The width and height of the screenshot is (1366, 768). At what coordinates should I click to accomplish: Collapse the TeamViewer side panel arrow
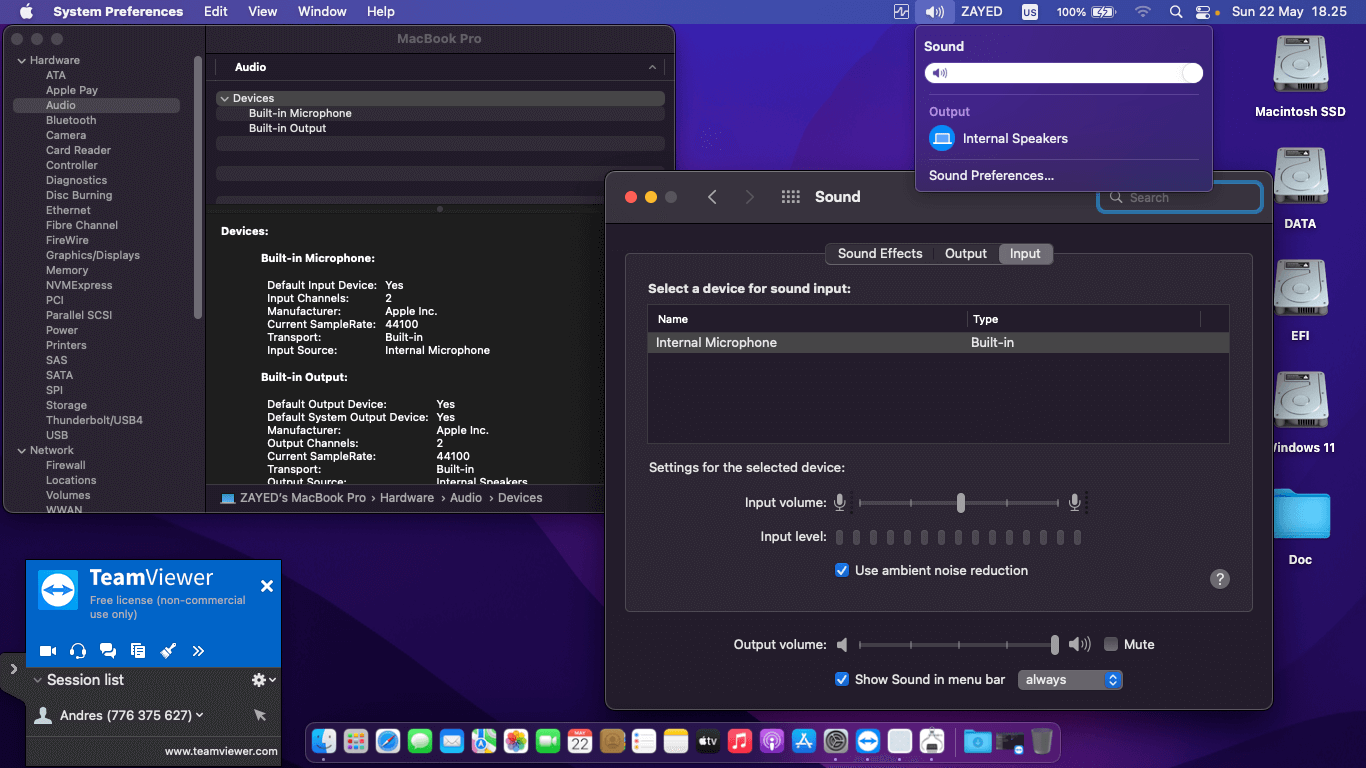pyautogui.click(x=13, y=668)
